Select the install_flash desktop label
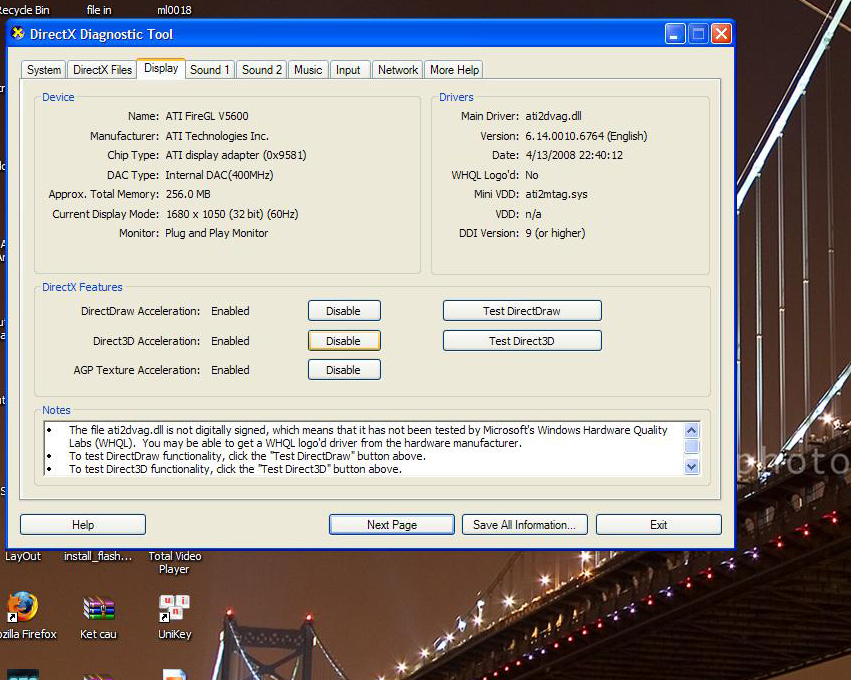Viewport: 851px width, 680px height. [x=98, y=556]
